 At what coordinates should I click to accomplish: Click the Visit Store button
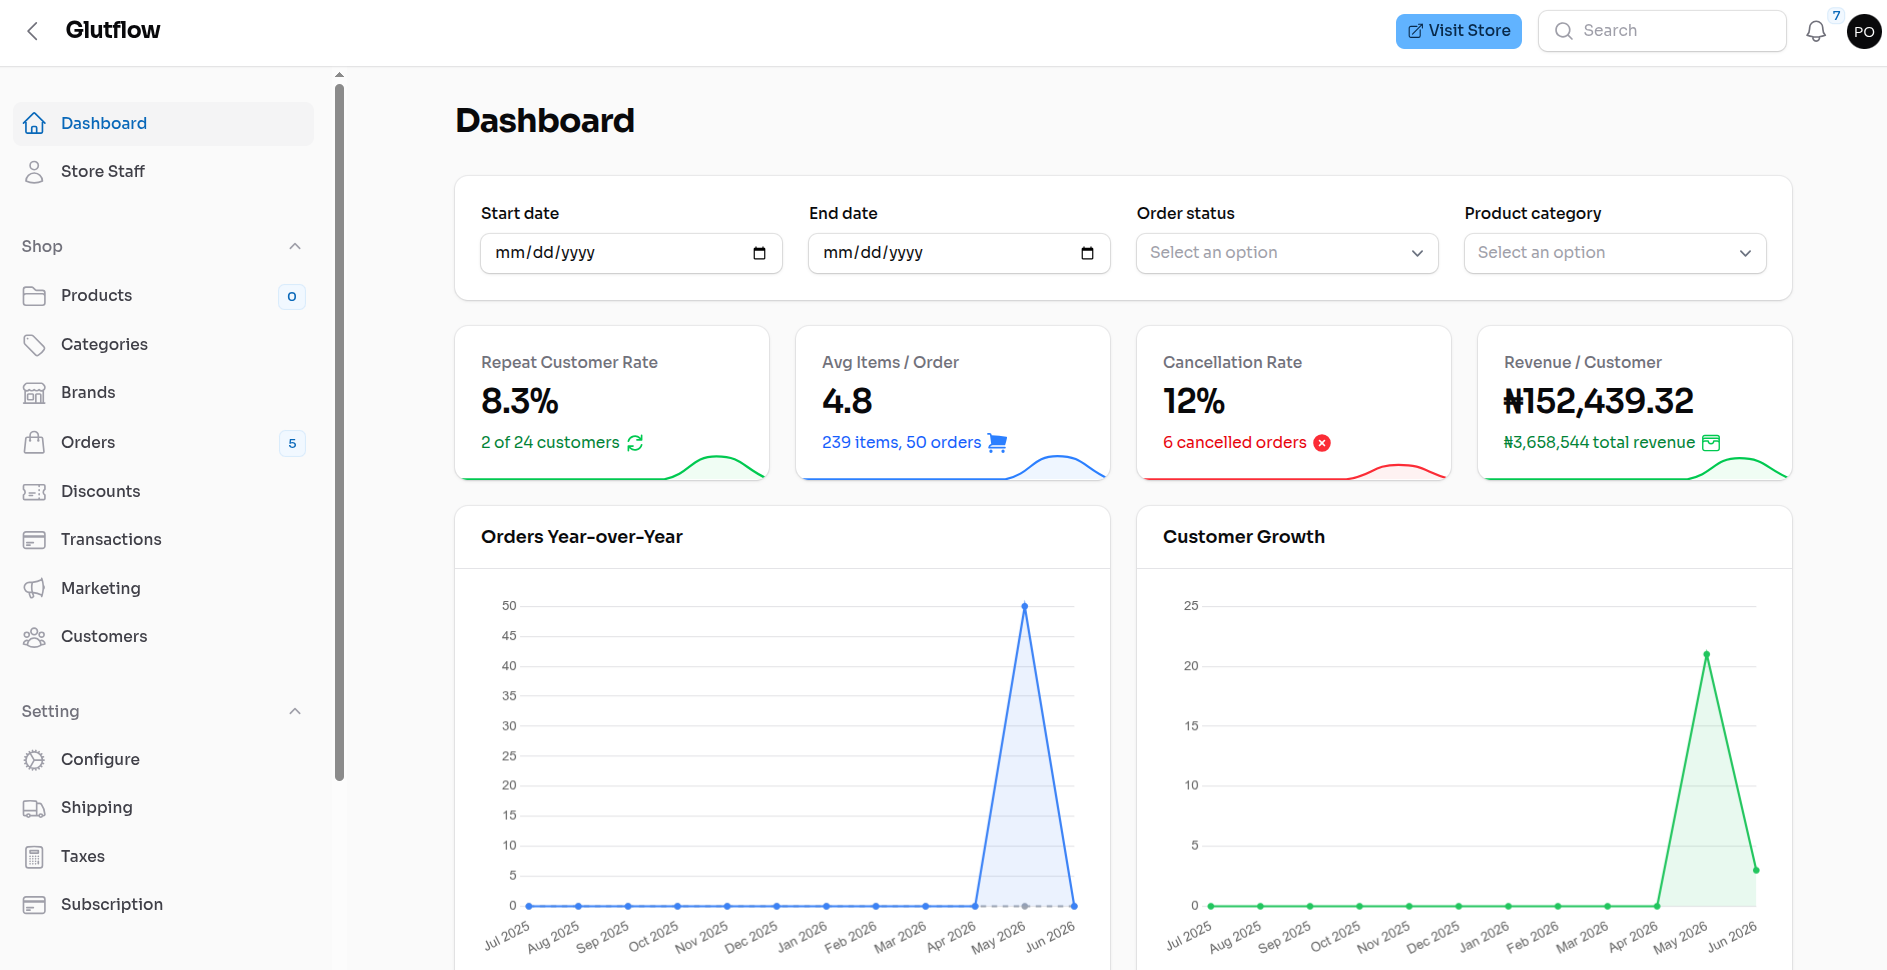(x=1459, y=31)
